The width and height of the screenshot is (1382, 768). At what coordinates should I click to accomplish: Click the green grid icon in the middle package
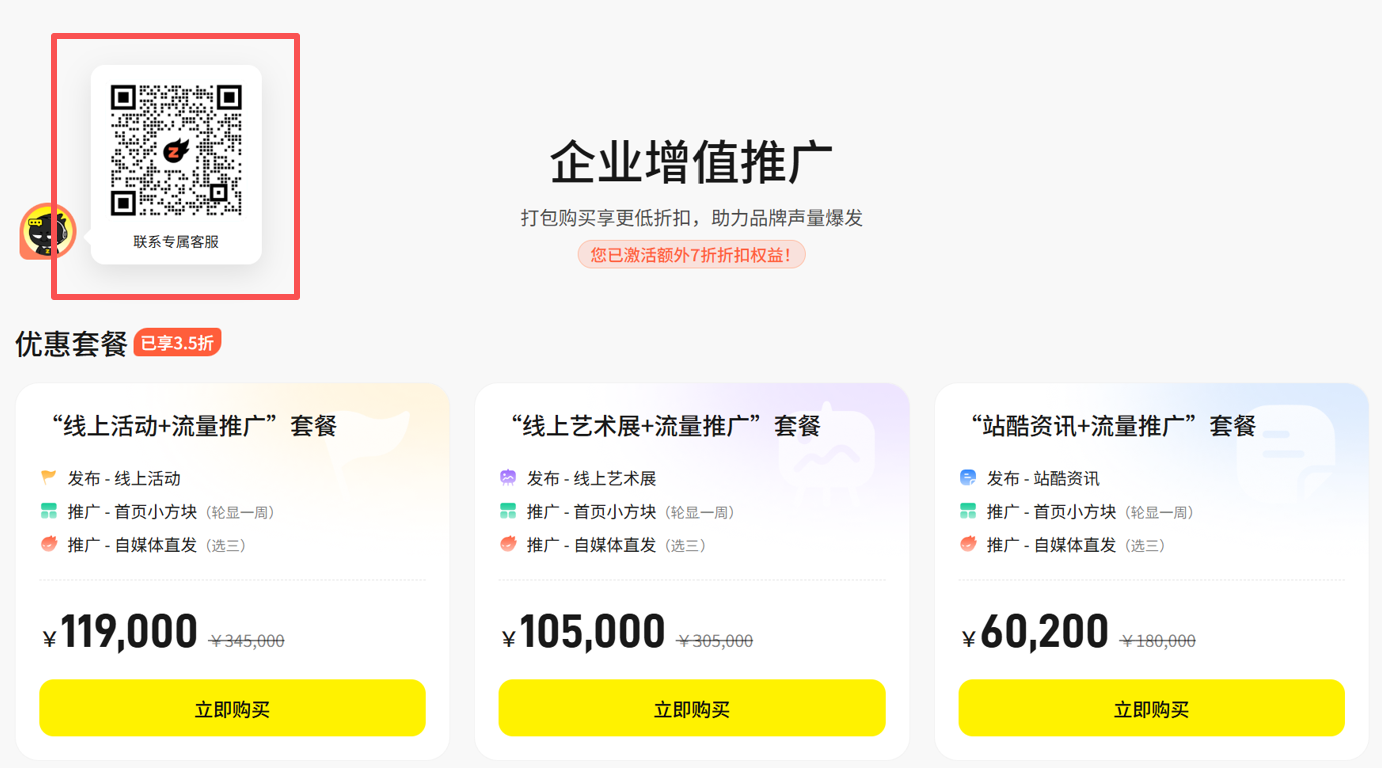point(507,511)
